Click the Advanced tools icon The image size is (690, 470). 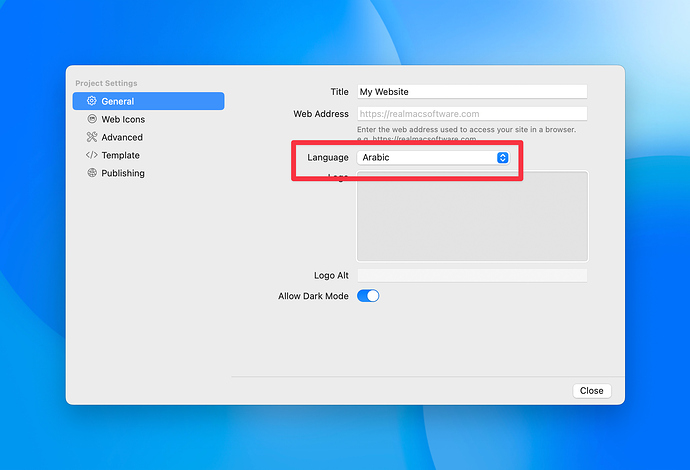click(x=92, y=137)
